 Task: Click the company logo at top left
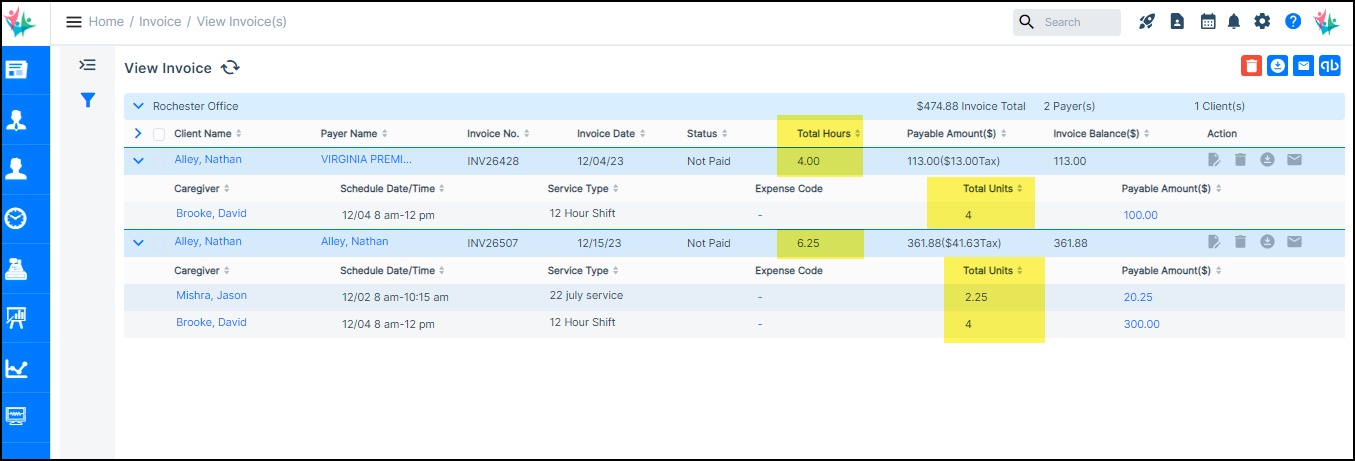click(x=21, y=21)
